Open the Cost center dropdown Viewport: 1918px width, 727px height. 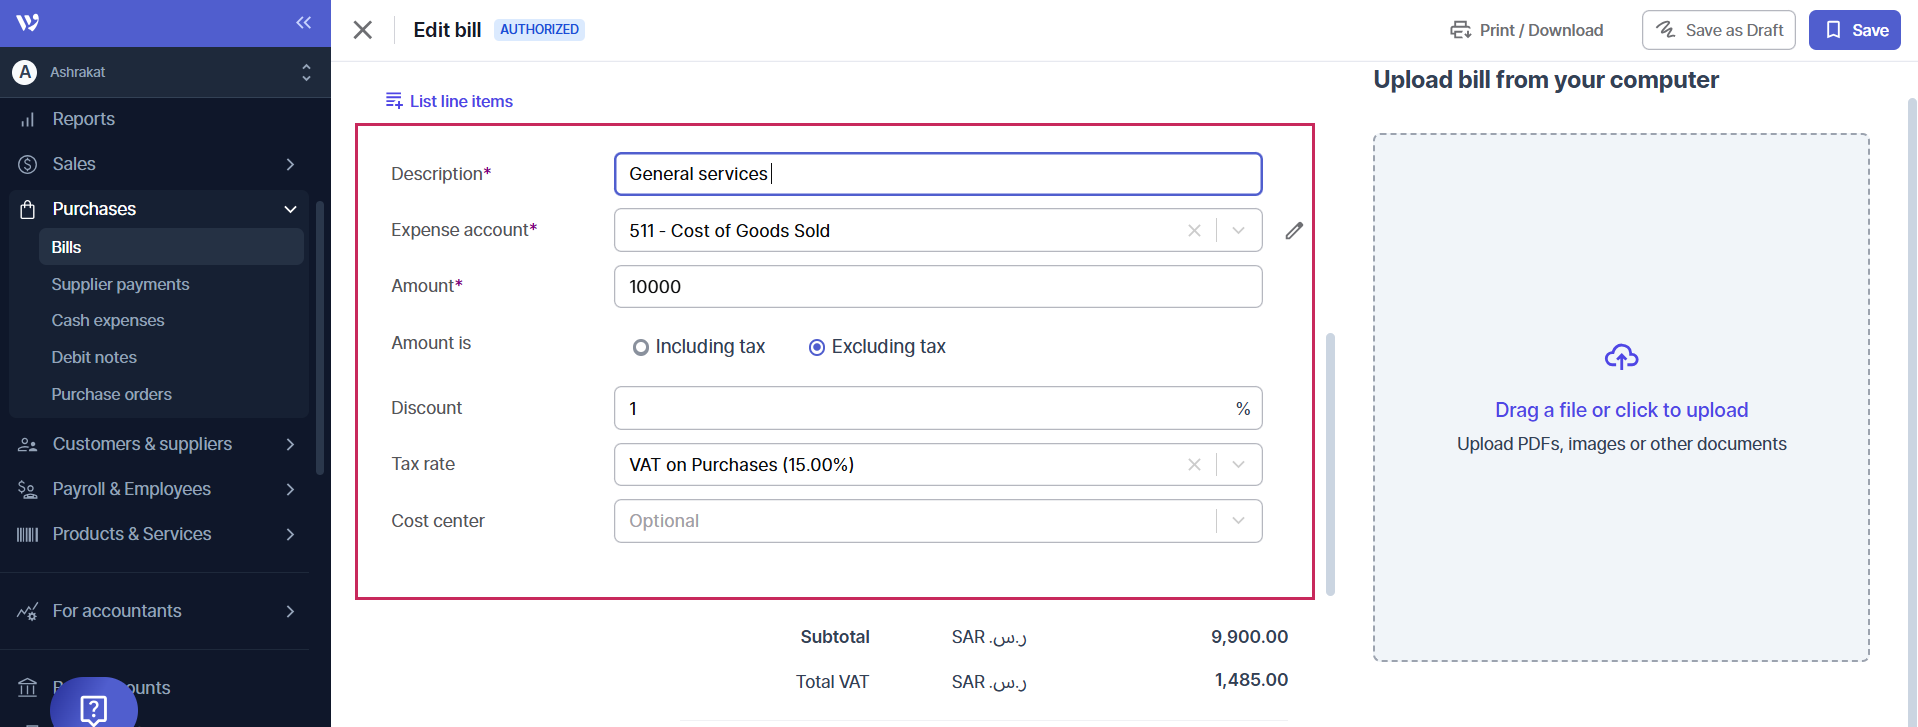click(x=1238, y=521)
